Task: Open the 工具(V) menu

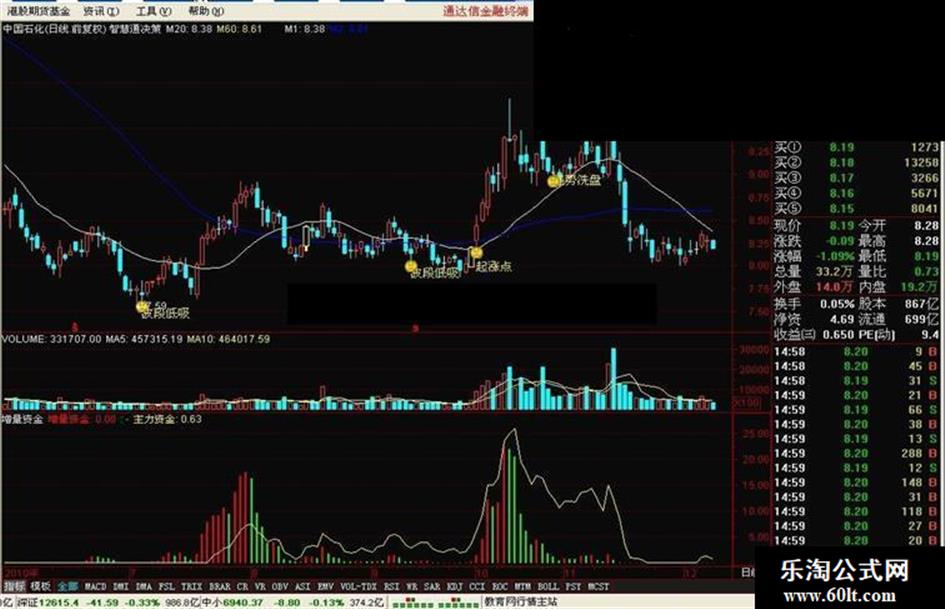Action: point(153,11)
